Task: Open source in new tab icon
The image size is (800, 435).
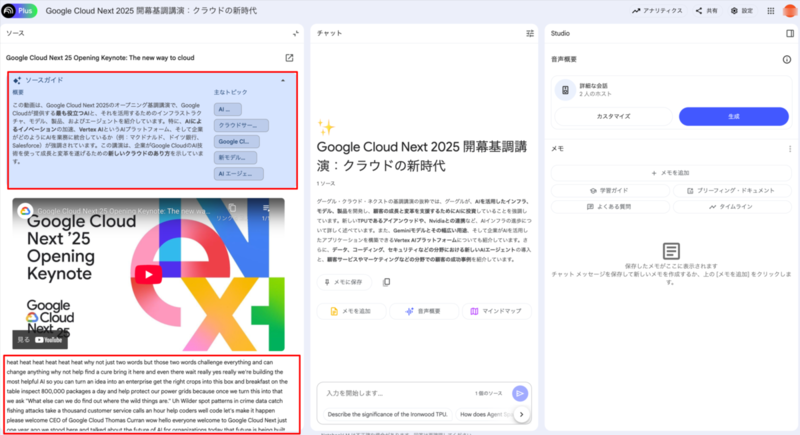Action: point(289,58)
